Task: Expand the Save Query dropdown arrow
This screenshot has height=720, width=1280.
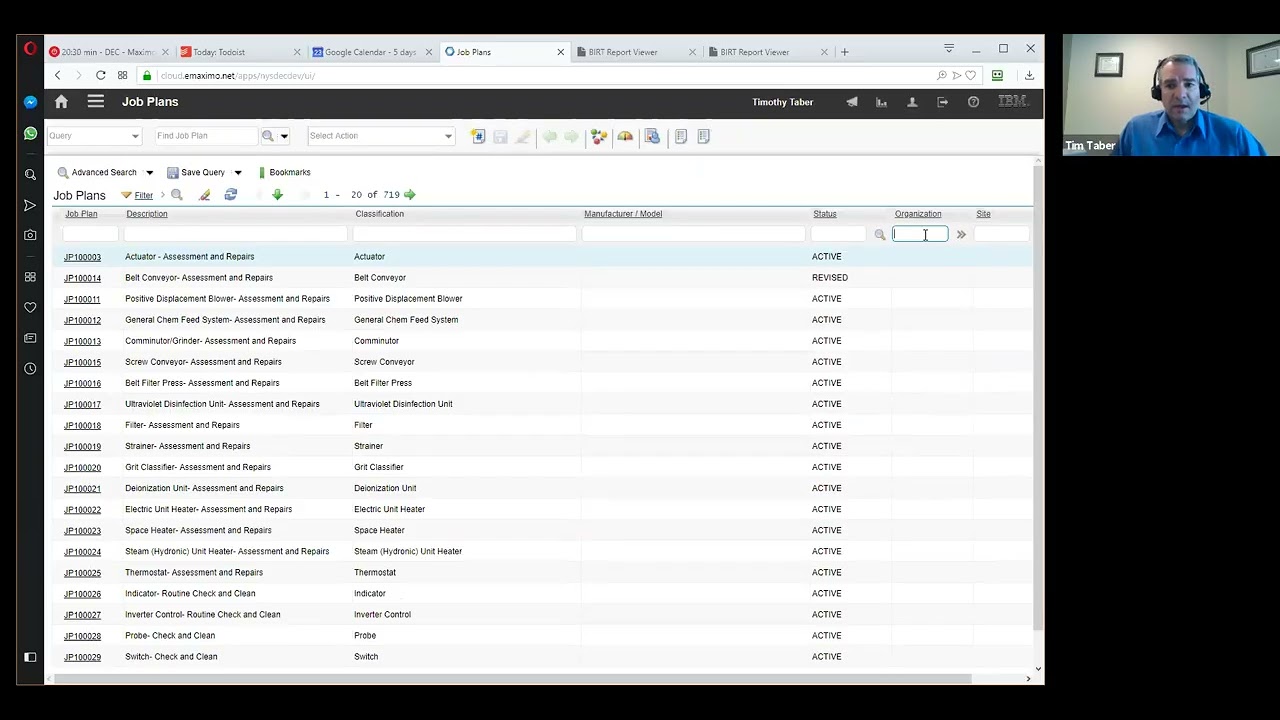Action: [x=237, y=173]
